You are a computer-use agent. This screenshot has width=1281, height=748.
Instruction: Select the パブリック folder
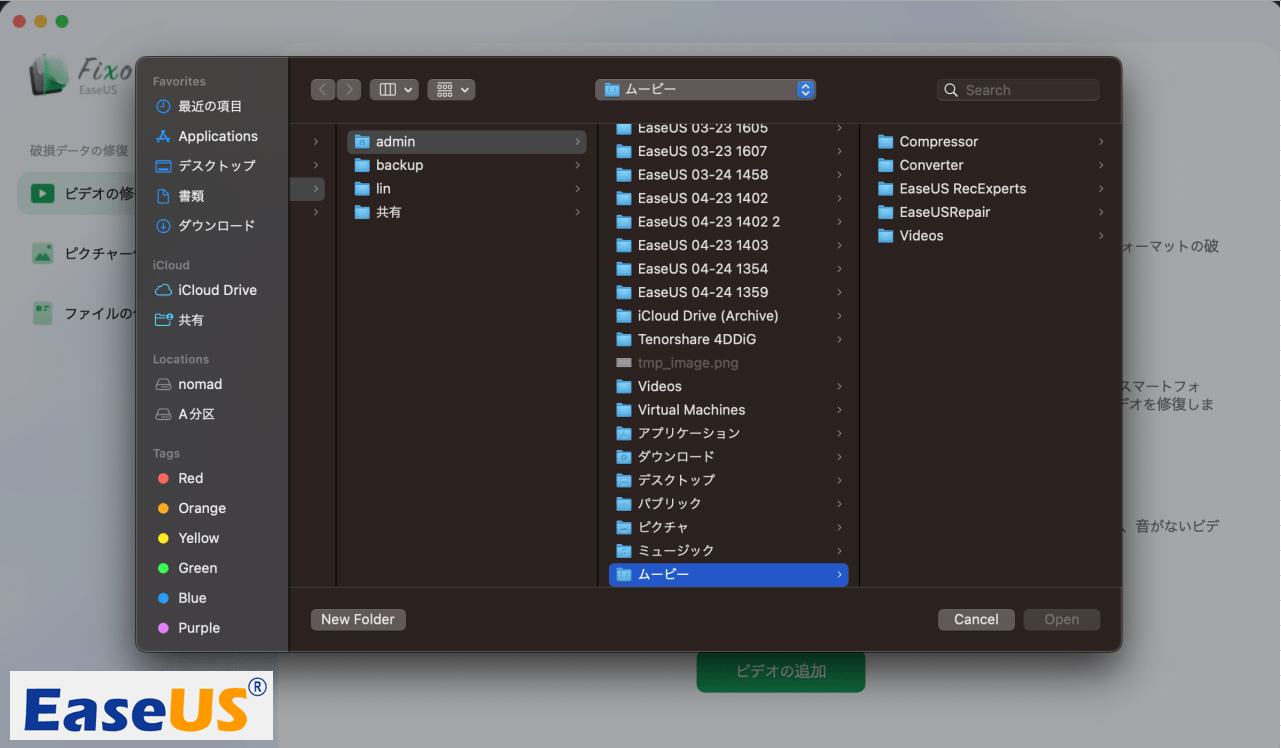point(728,504)
